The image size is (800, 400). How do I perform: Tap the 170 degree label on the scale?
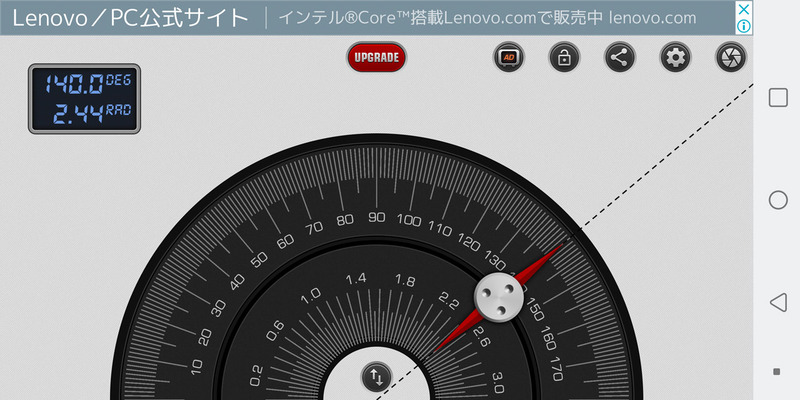pos(556,368)
